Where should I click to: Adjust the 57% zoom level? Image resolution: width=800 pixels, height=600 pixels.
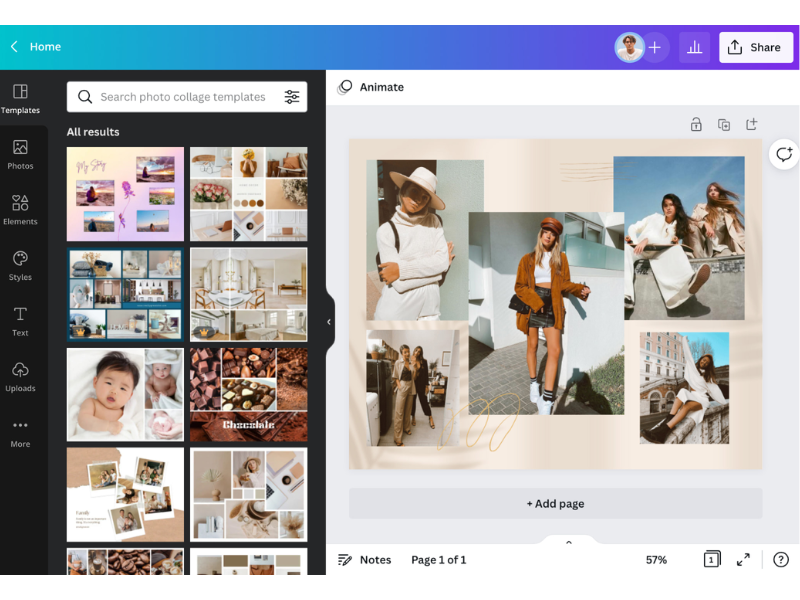[656, 560]
